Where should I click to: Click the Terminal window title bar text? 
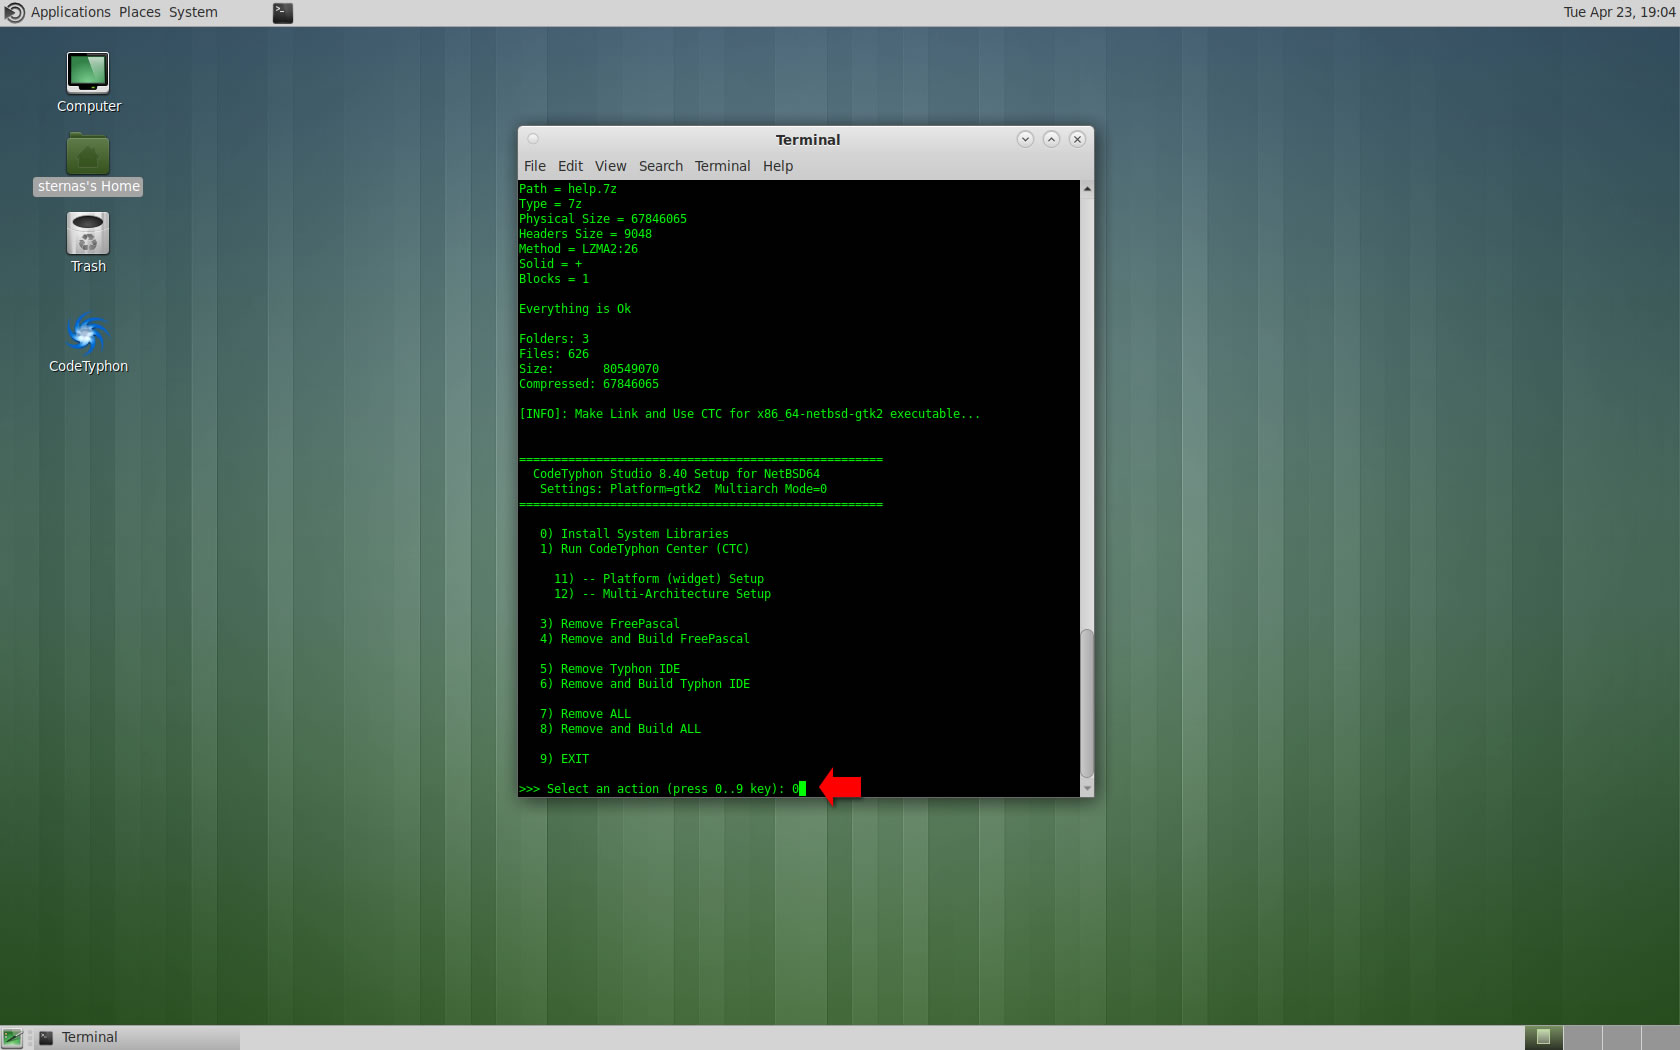[x=808, y=140]
